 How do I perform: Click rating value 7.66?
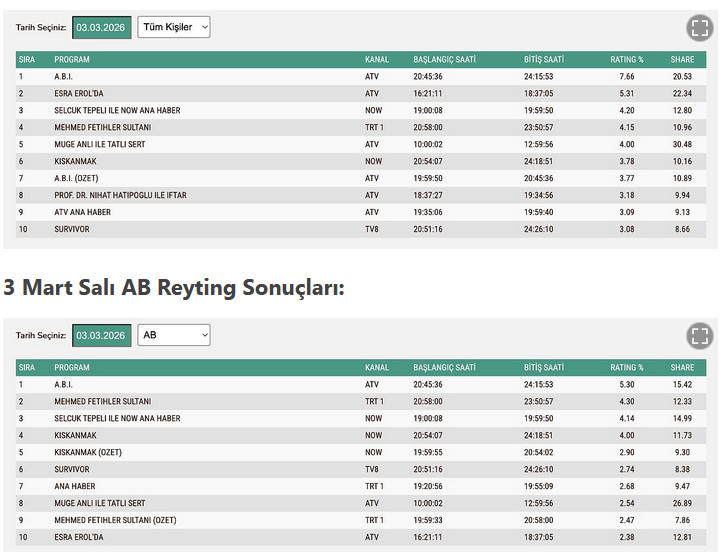pyautogui.click(x=627, y=76)
